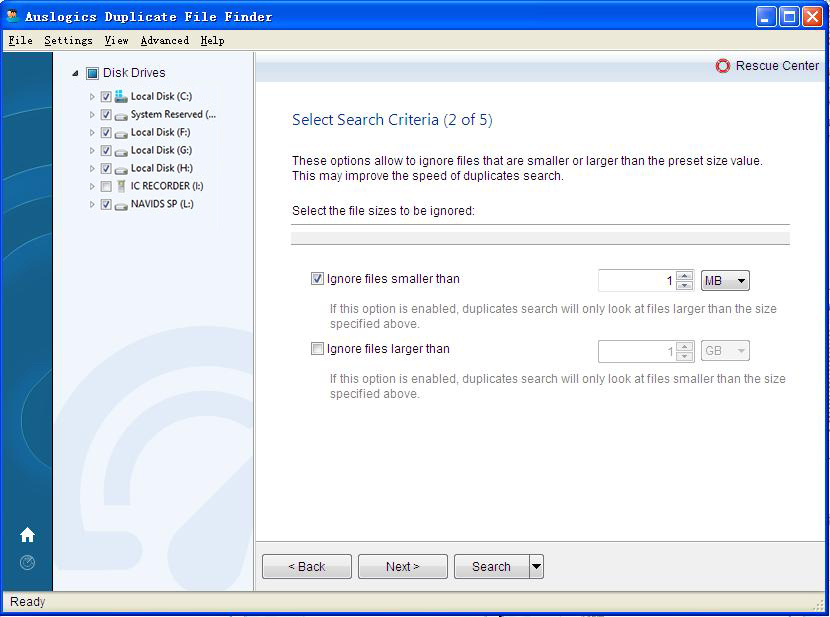Screen dimensions: 830x617
Task: Expand IC RECORDER (I:) tree node
Action: pyautogui.click(x=92, y=187)
